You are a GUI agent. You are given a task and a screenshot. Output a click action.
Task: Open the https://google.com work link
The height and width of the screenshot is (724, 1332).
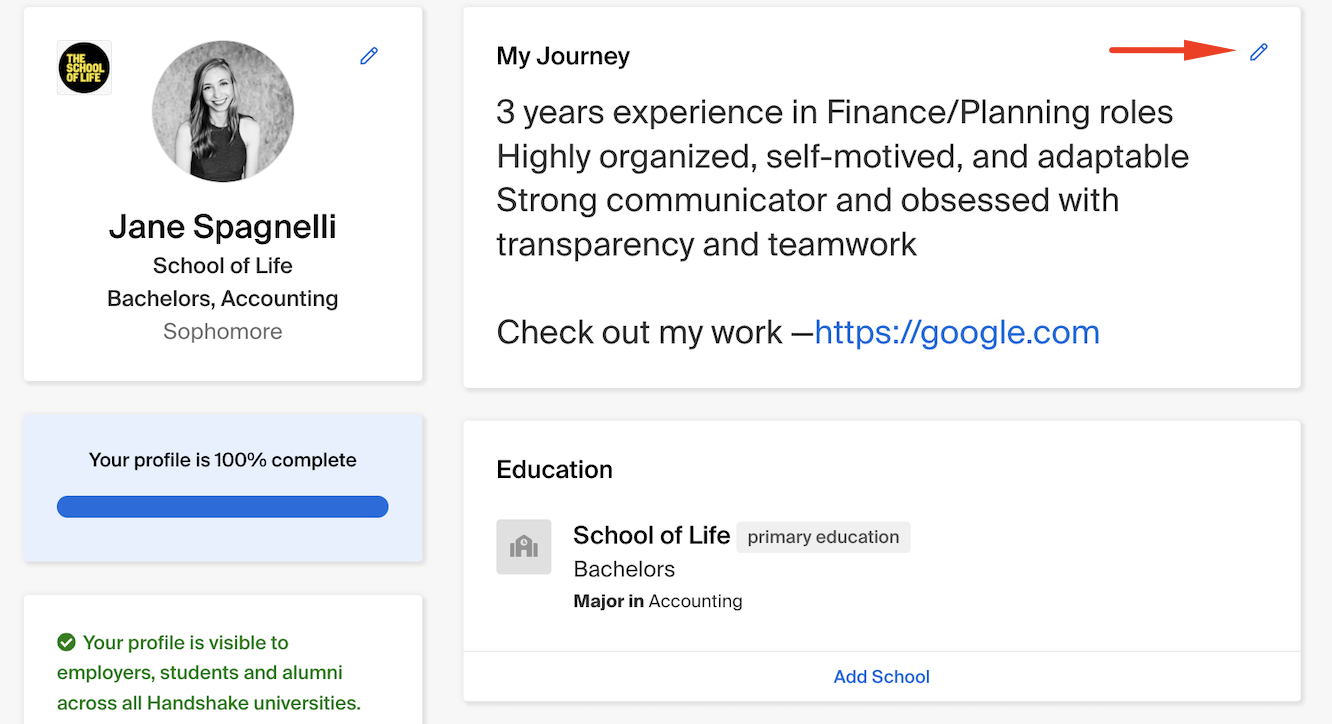click(956, 332)
